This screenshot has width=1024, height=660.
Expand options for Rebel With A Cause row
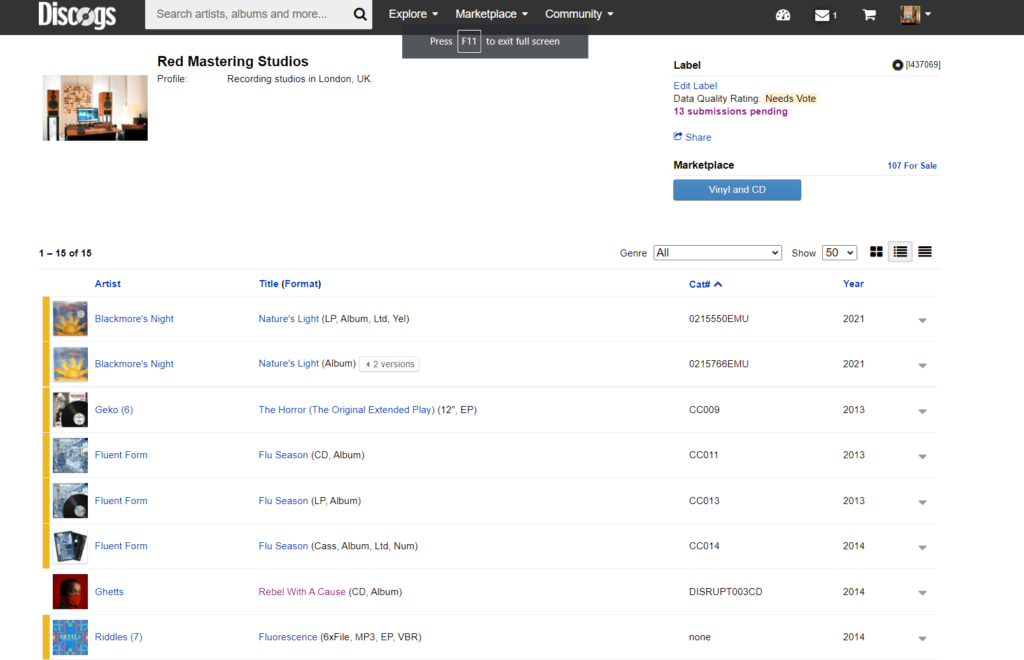tap(922, 592)
